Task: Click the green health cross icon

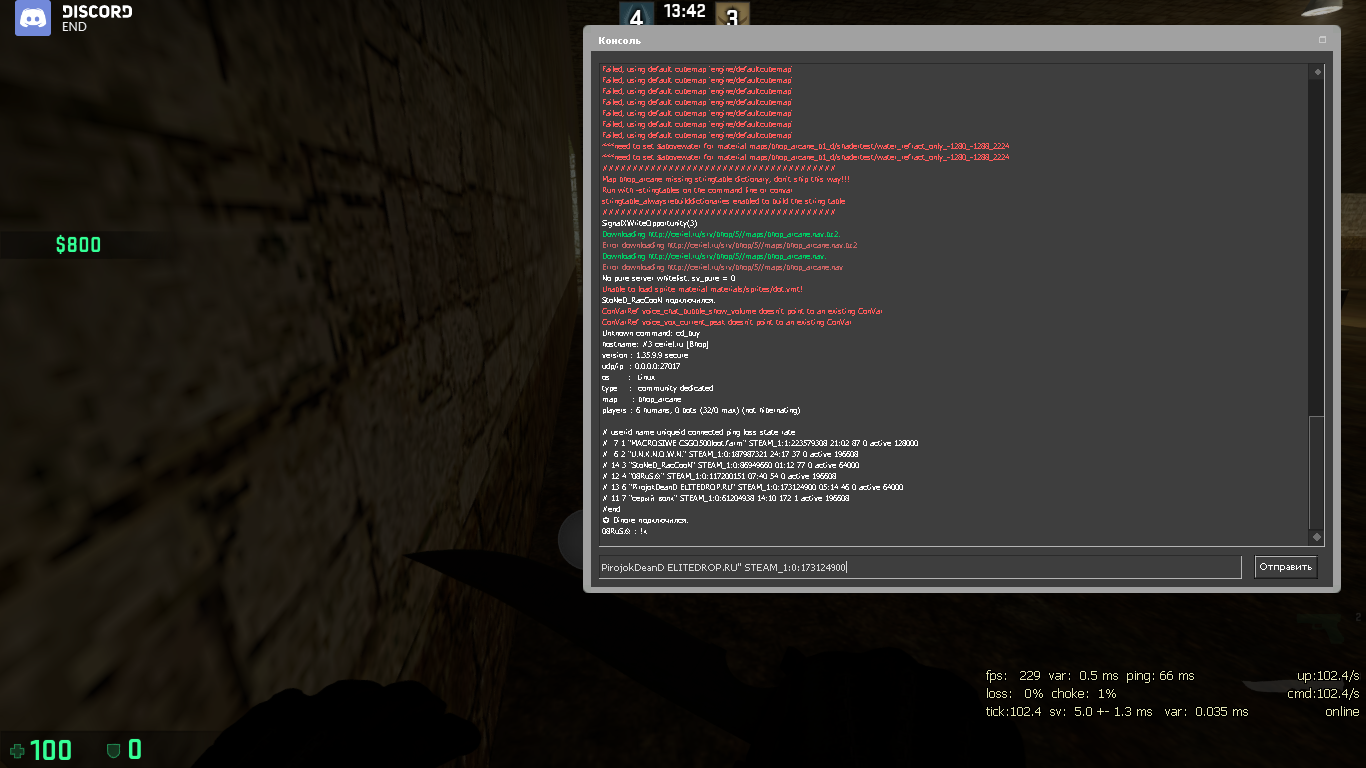Action: click(17, 750)
